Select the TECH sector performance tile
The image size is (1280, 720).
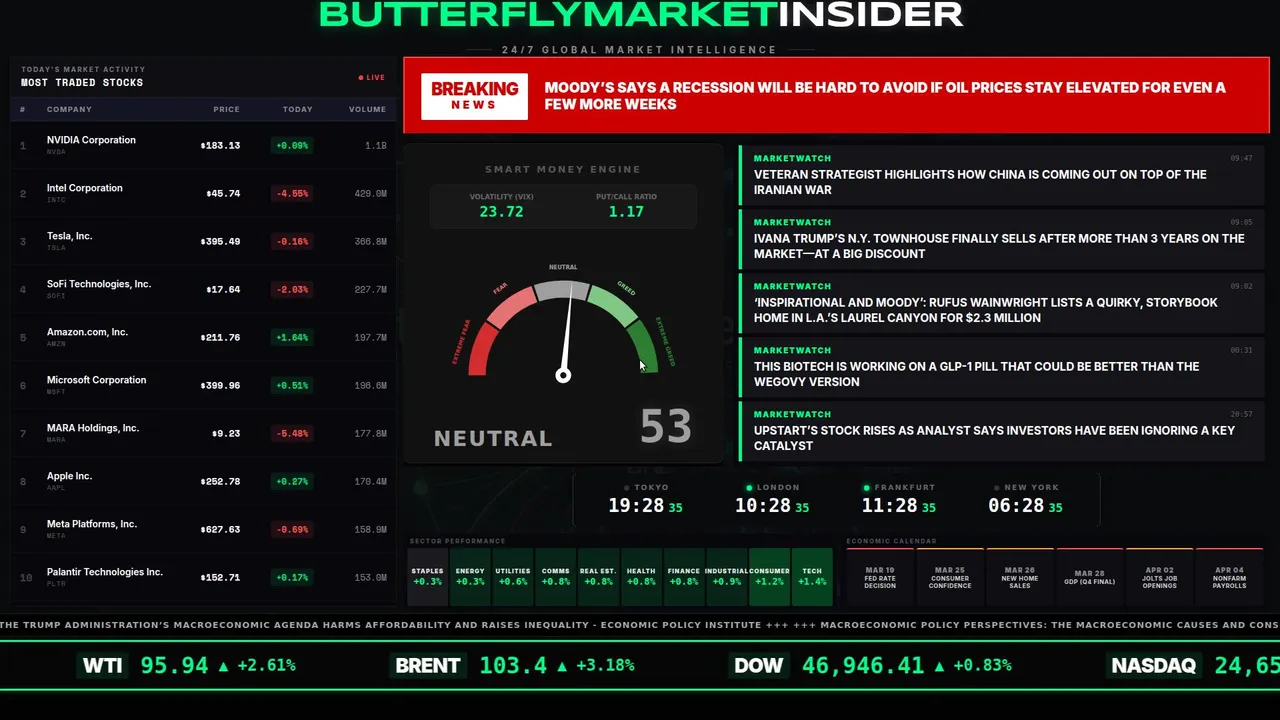click(x=812, y=577)
